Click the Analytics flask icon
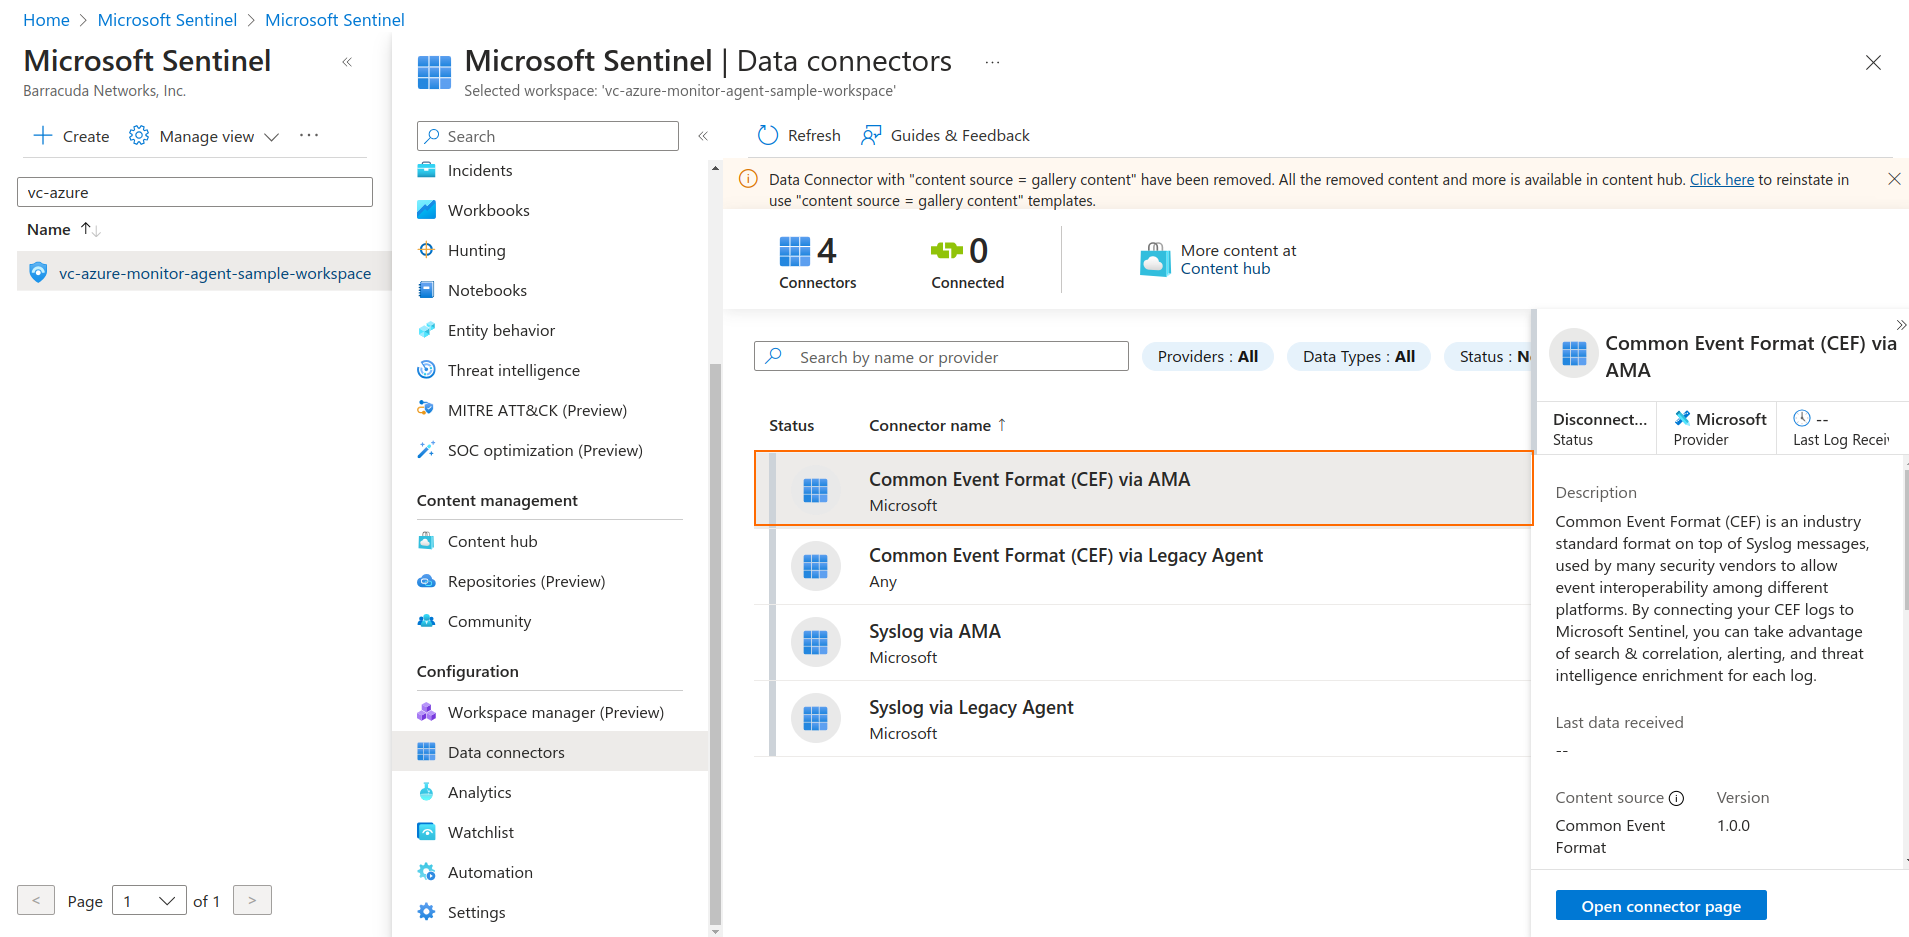This screenshot has width=1909, height=937. pyautogui.click(x=426, y=792)
